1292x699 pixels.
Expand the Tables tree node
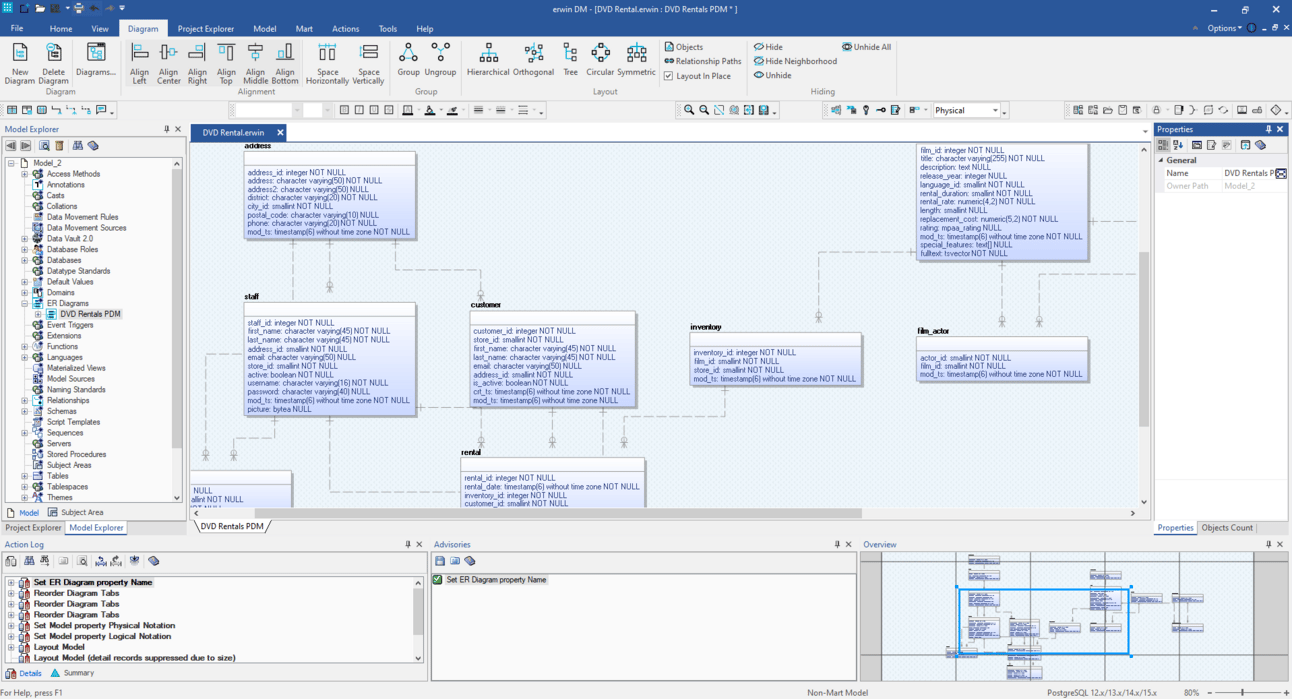click(25, 476)
